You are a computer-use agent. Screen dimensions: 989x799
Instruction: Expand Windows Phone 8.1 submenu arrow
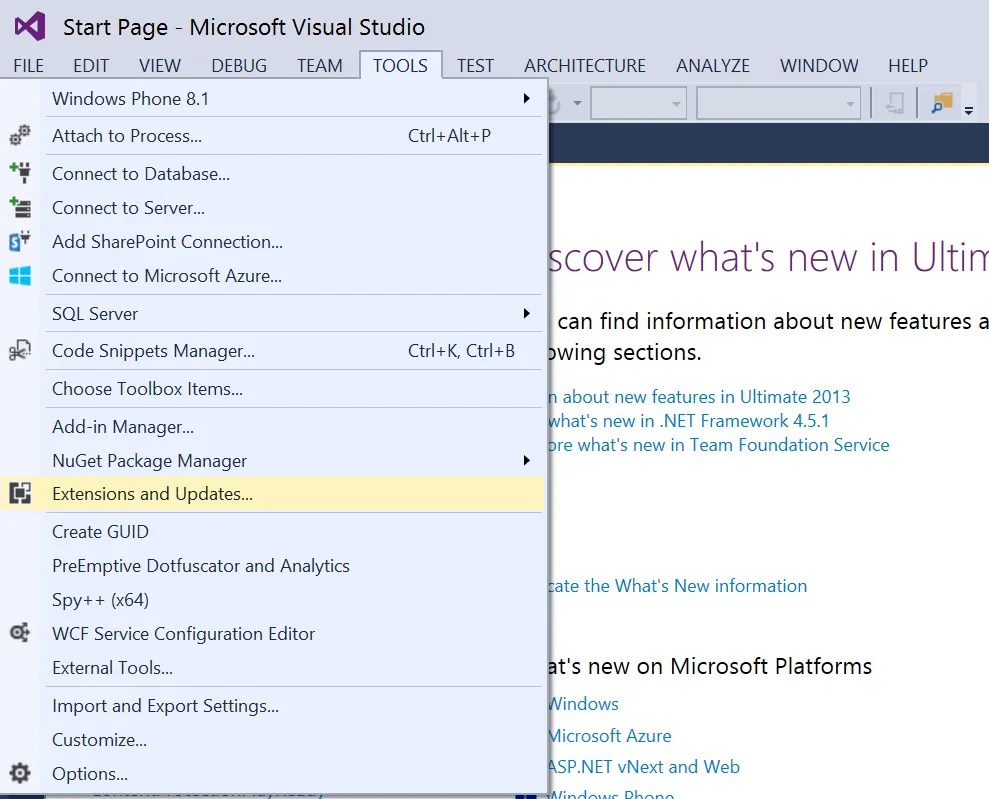click(526, 98)
